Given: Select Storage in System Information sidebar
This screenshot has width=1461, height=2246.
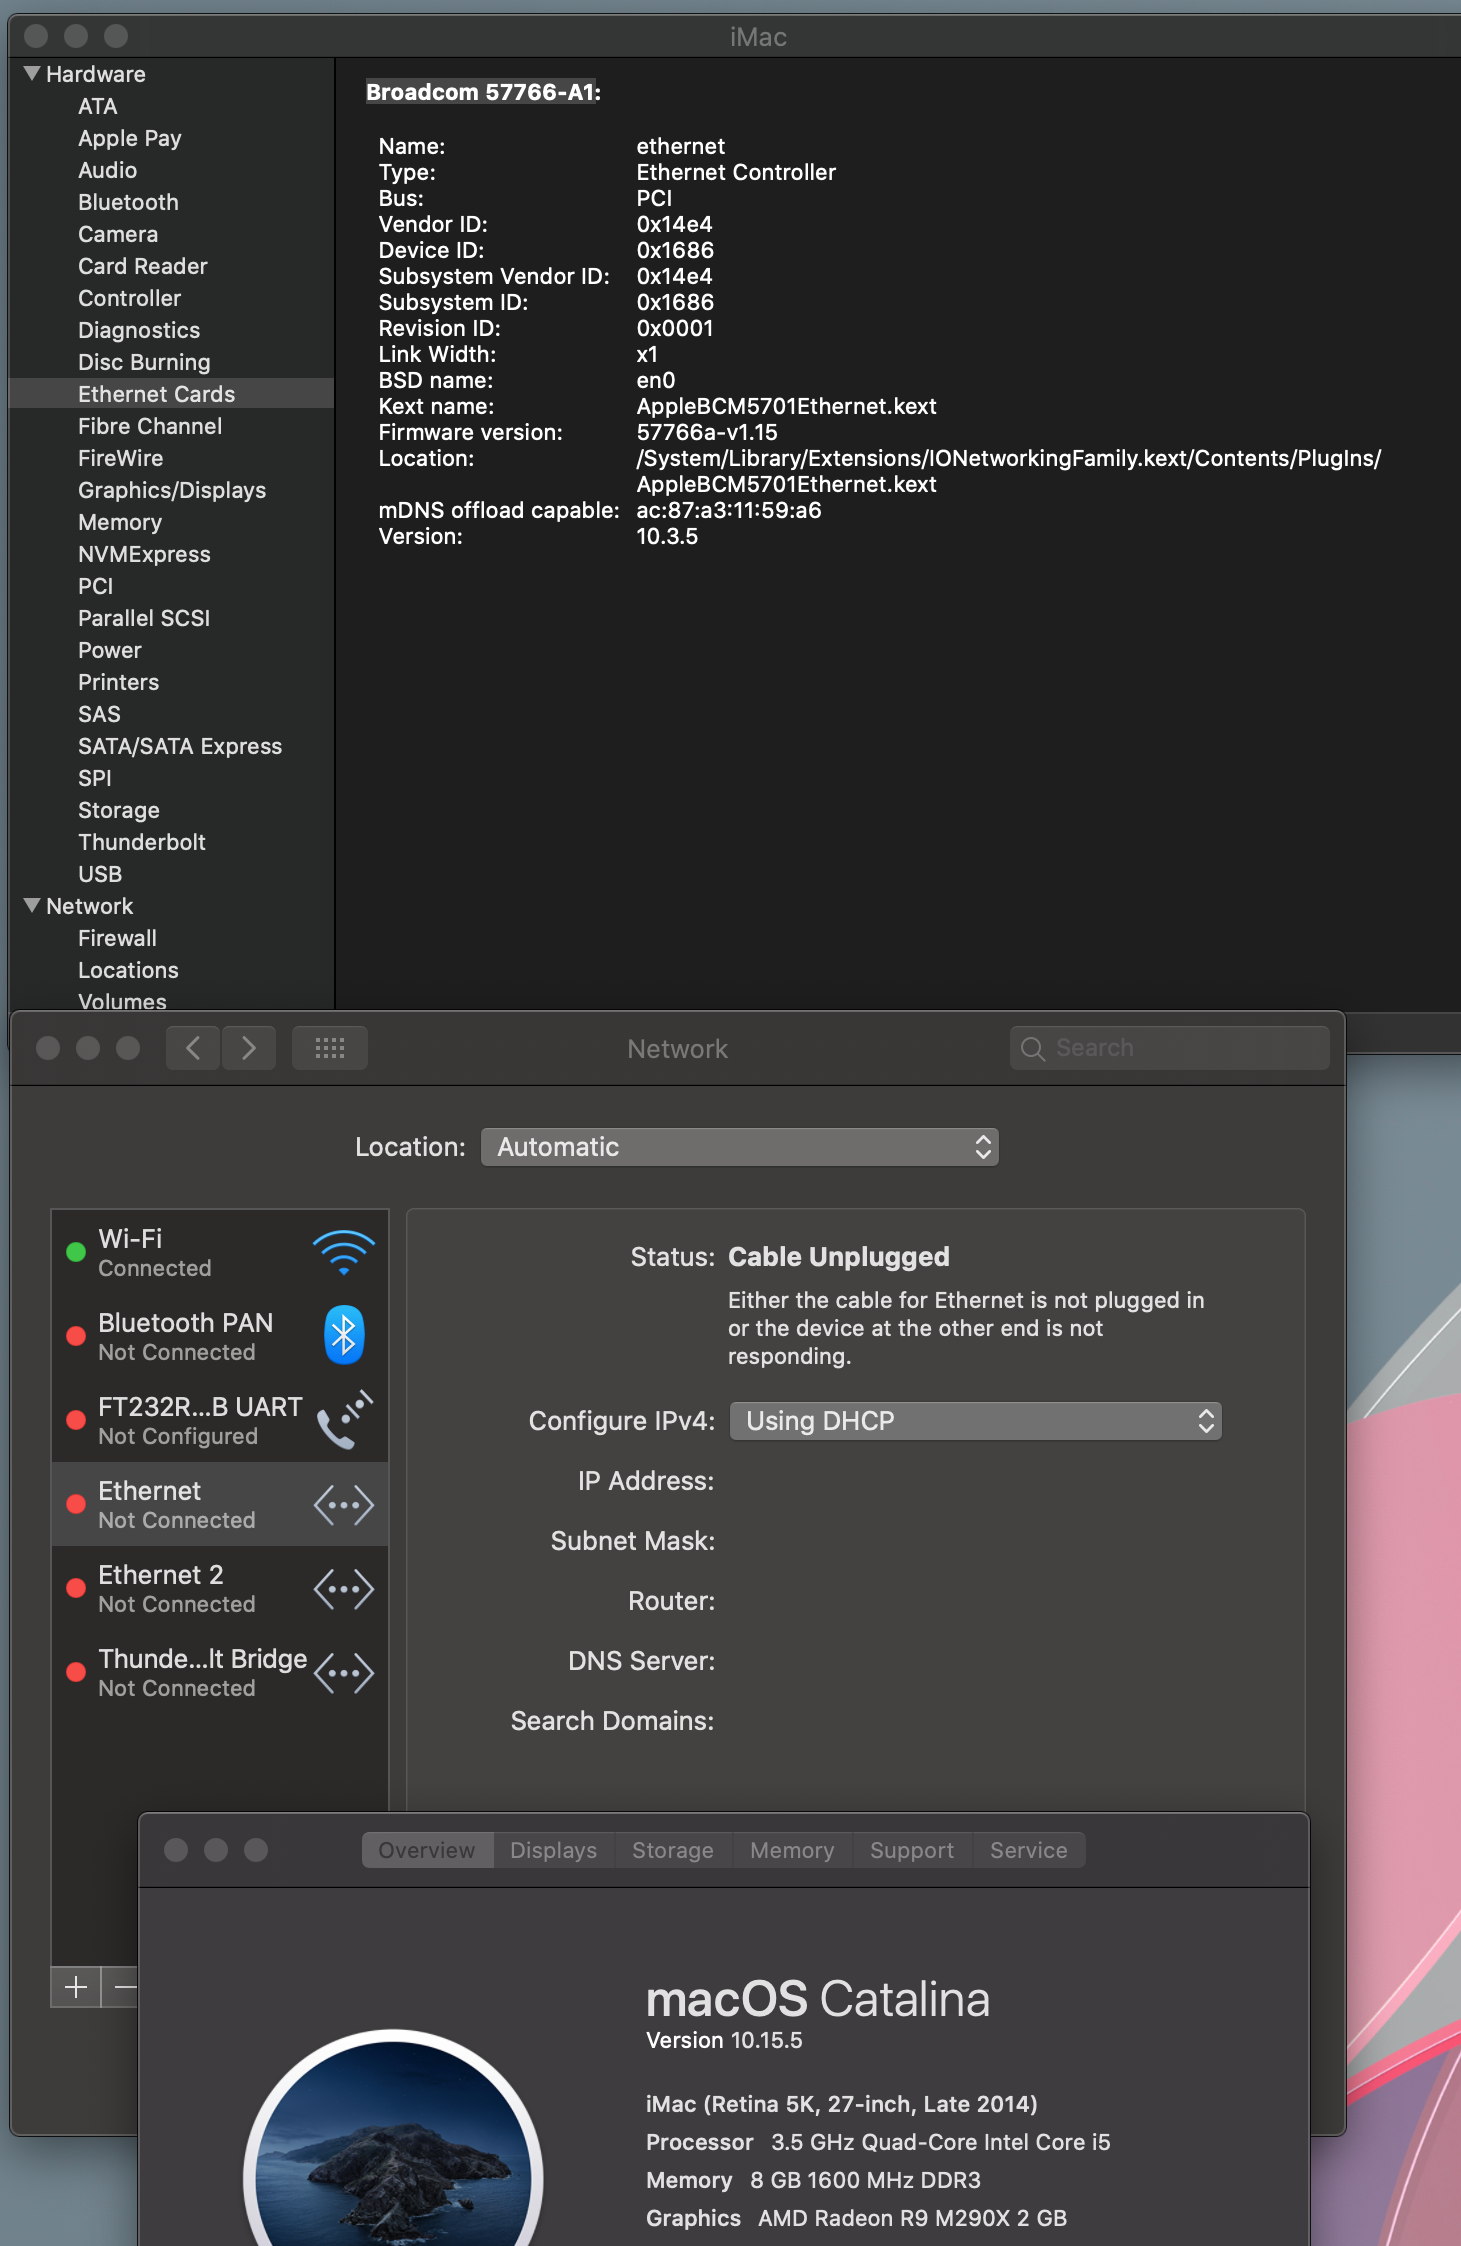Looking at the screenshot, I should (172, 810).
